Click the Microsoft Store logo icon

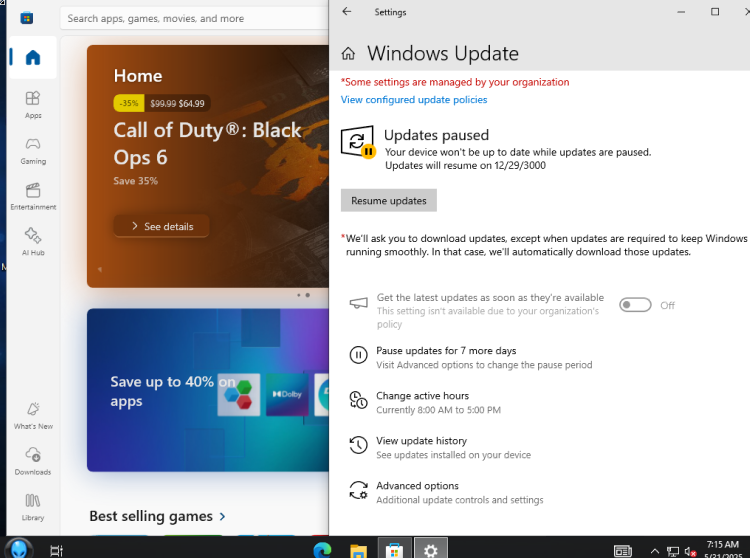point(27,18)
